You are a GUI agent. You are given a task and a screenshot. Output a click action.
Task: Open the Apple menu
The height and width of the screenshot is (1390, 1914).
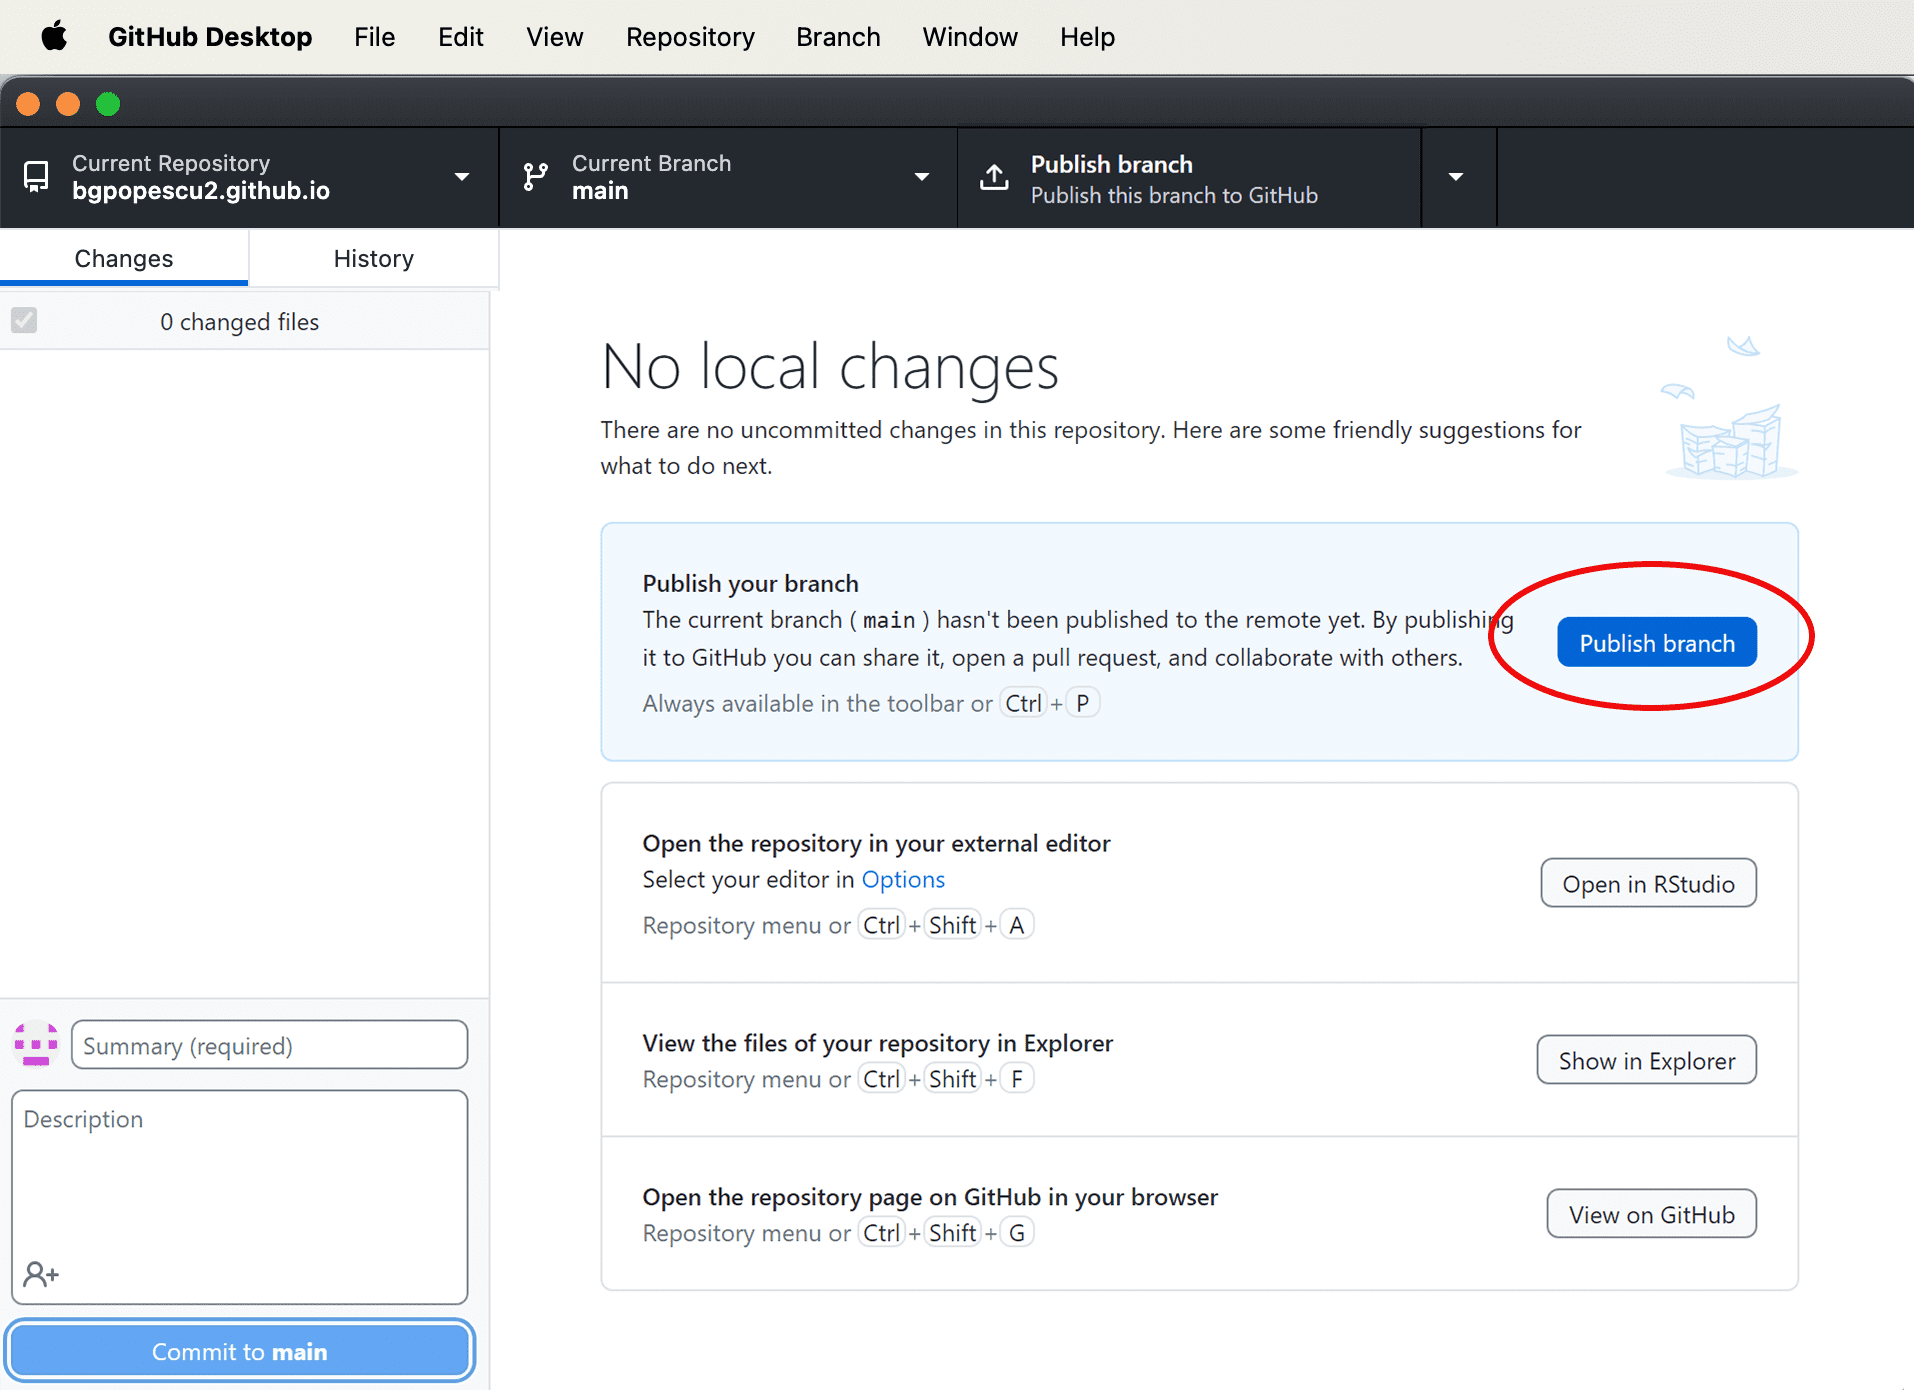point(54,37)
